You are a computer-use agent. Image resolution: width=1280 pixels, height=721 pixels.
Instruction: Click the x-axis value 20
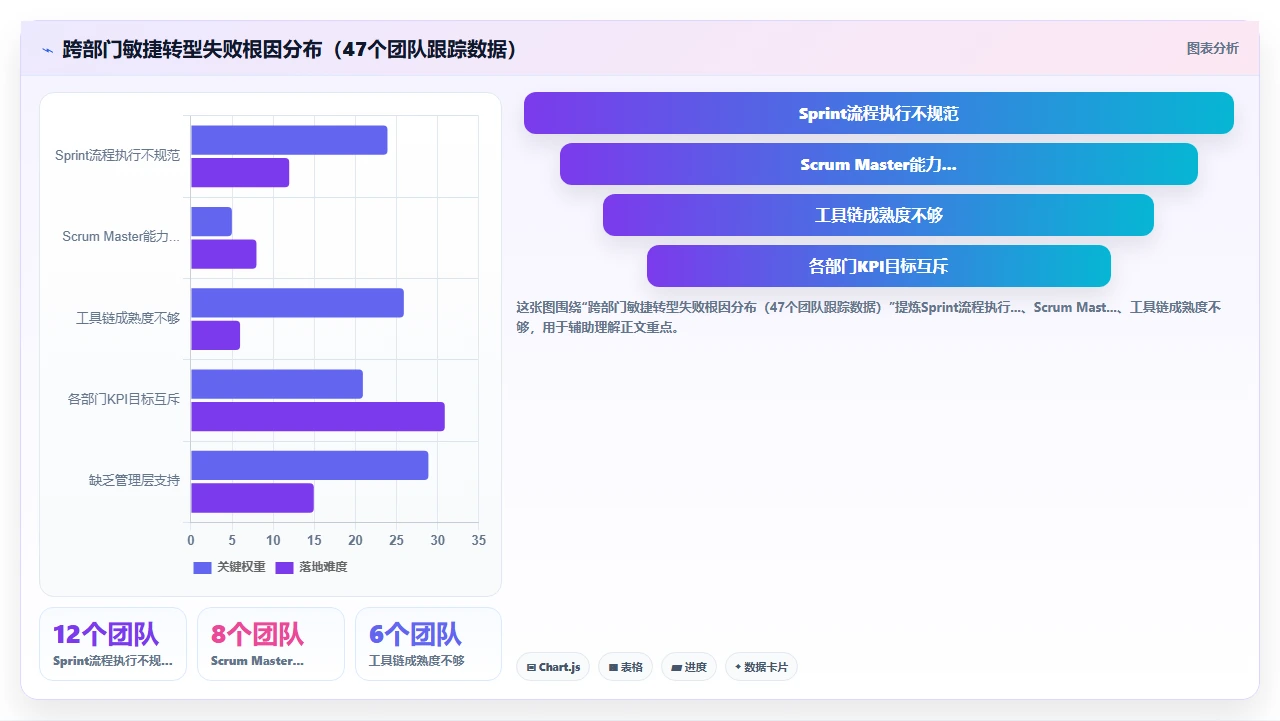pos(355,541)
